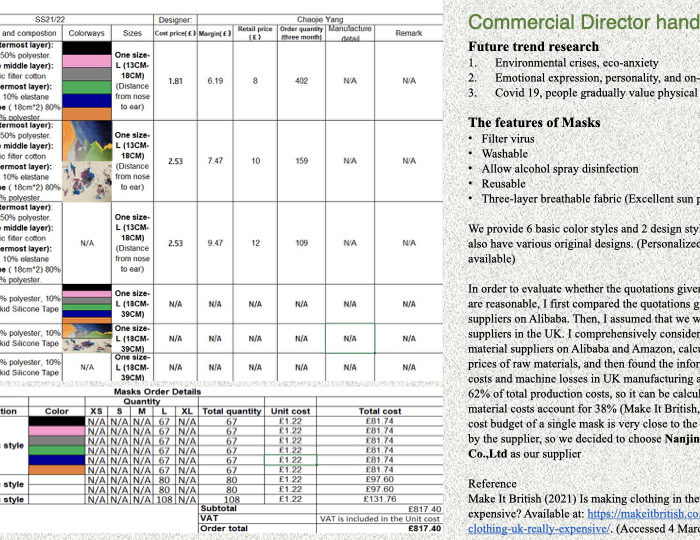Viewport: 700px width, 540px height.
Task: Click the 'Retail price (£)' column header
Action: pos(255,33)
